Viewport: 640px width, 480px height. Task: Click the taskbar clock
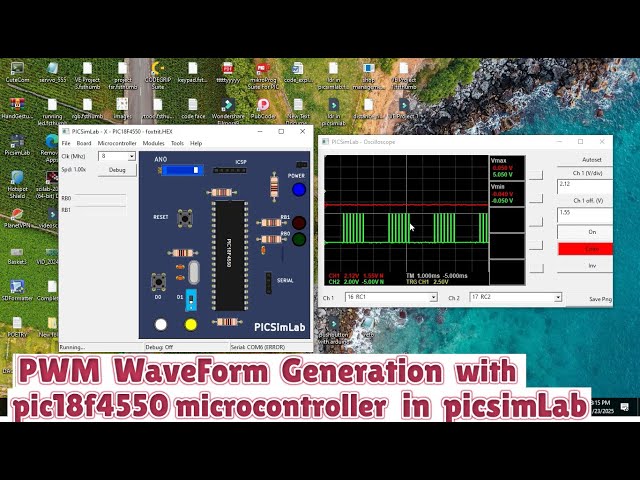coord(602,407)
